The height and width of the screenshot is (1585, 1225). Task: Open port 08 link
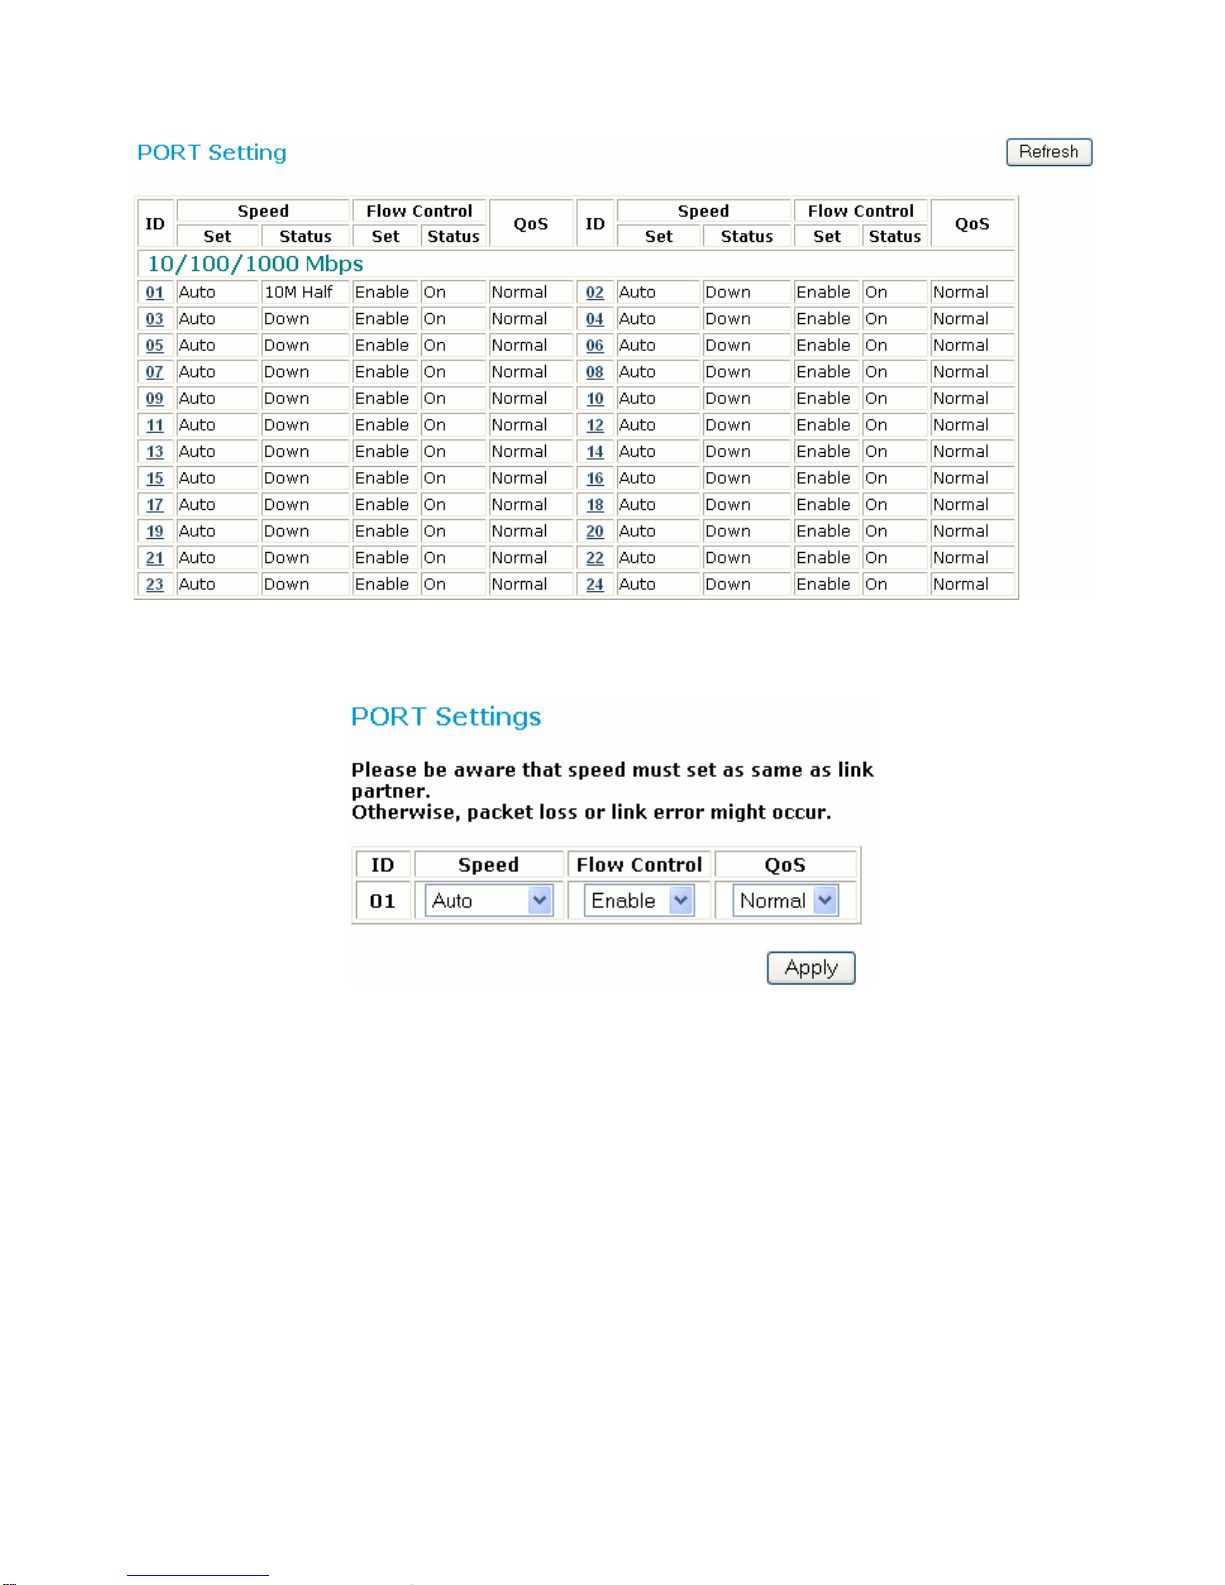click(595, 372)
